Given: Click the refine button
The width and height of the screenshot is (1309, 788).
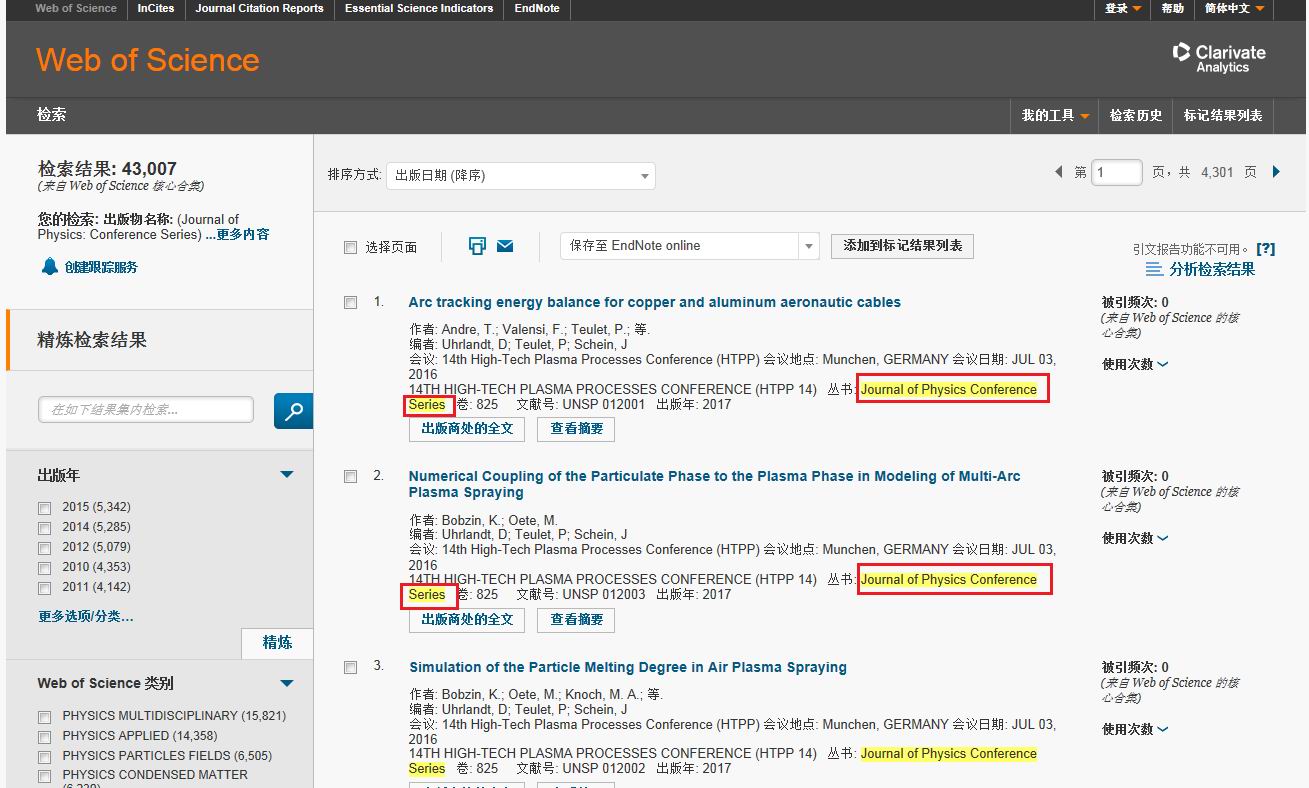Looking at the screenshot, I should [277, 643].
